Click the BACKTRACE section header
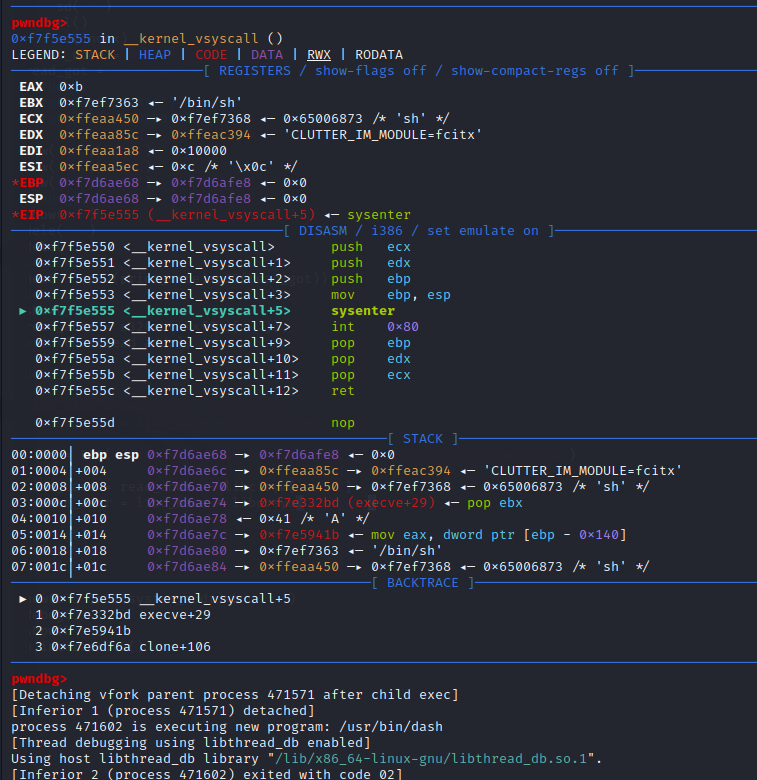 pos(423,583)
